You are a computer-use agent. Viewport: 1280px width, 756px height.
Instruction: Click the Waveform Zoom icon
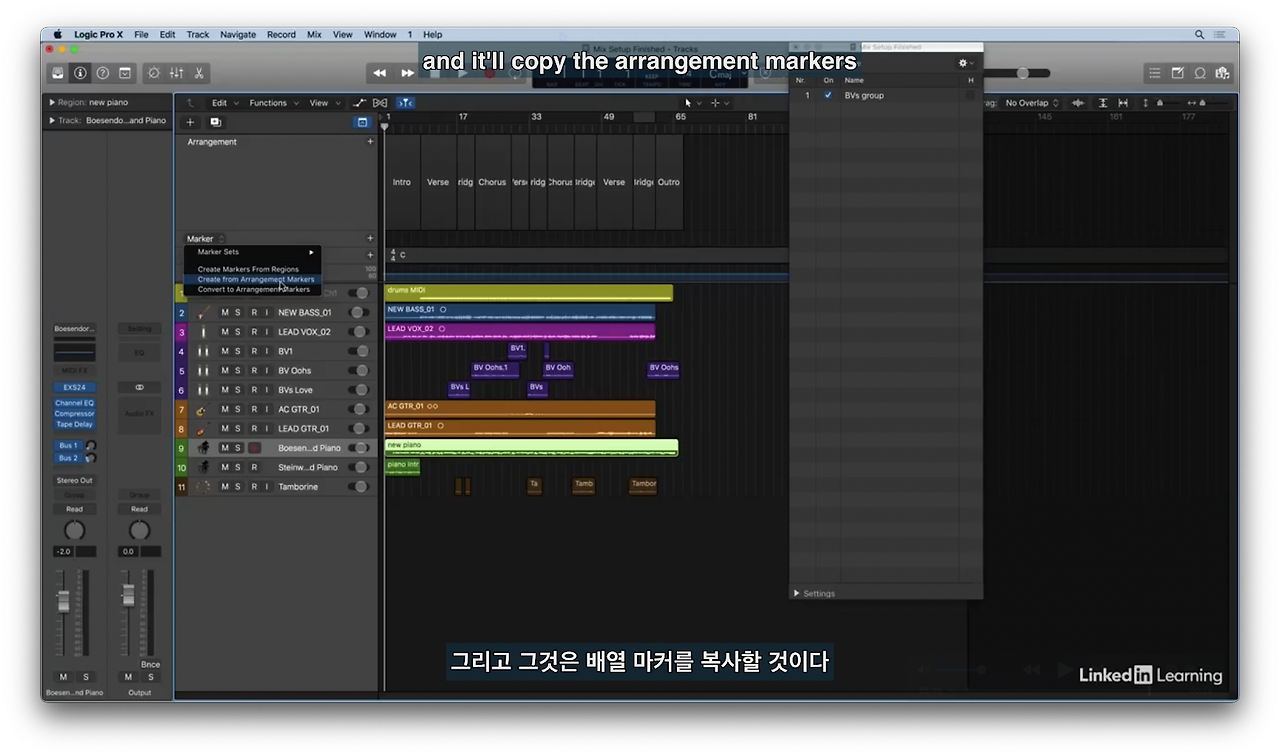tap(1078, 103)
